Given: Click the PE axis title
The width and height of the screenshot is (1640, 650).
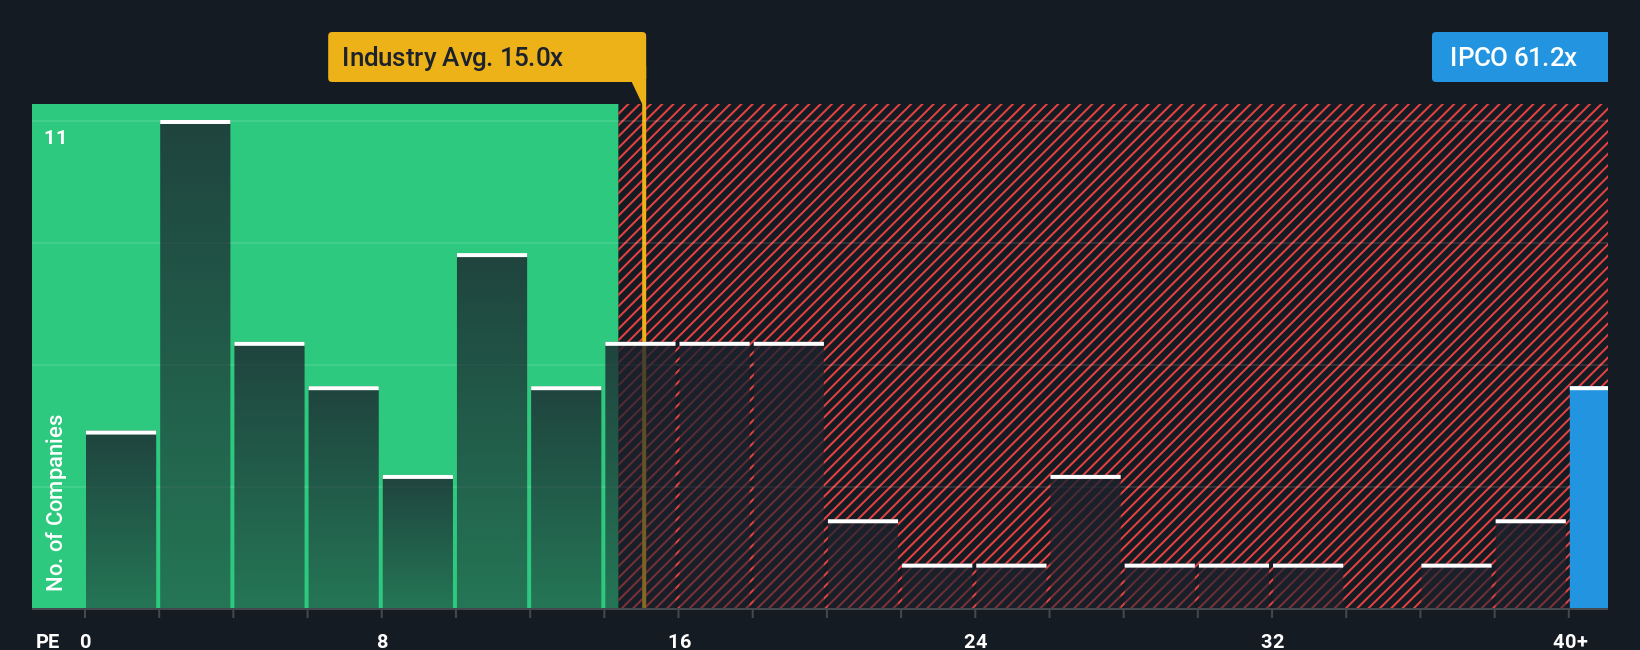Looking at the screenshot, I should tap(47, 640).
